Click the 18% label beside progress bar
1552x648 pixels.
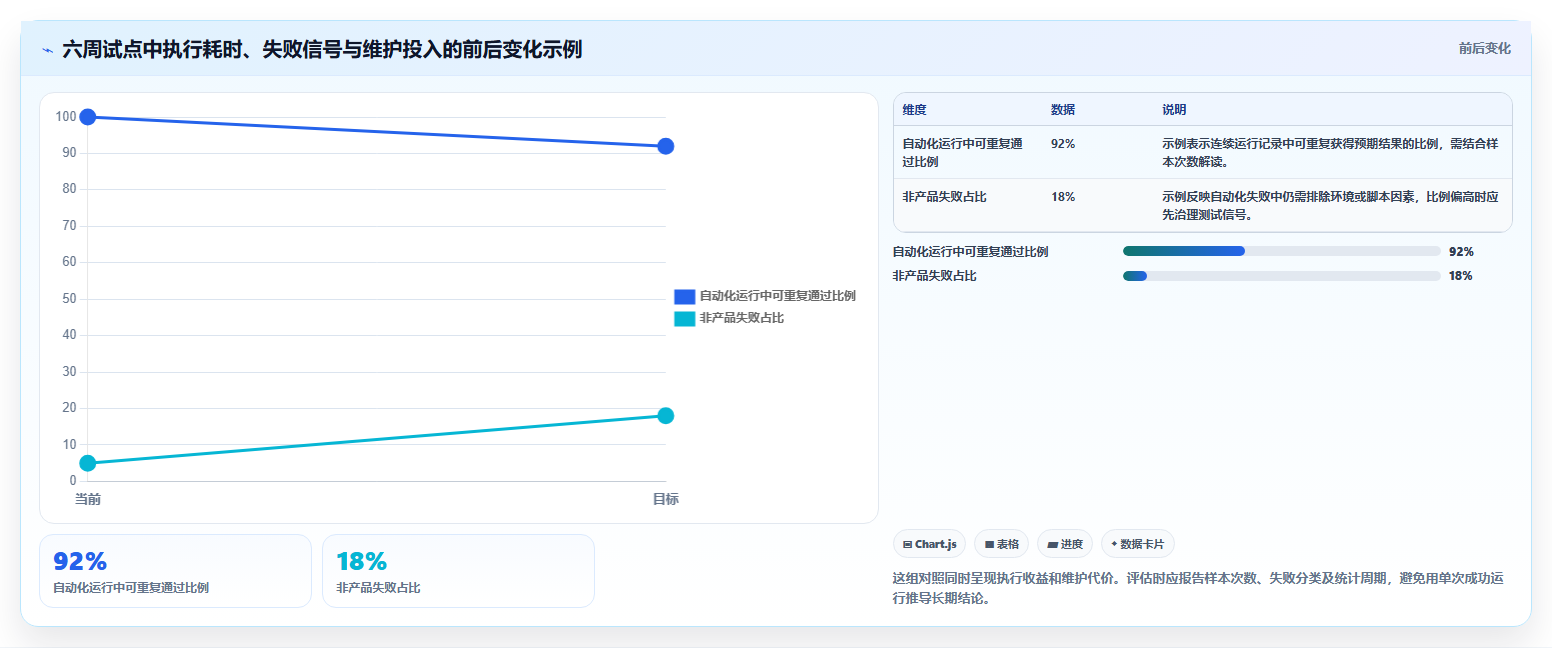(1460, 276)
